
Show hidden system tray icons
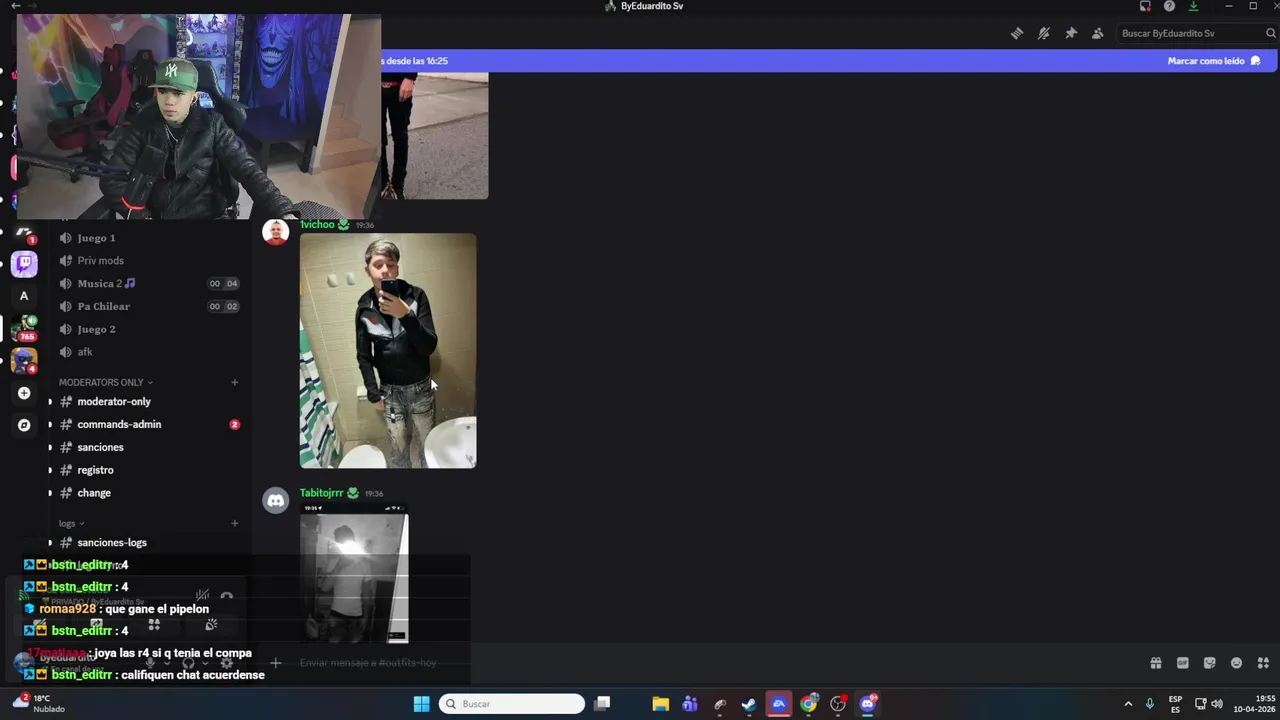click(x=1128, y=704)
